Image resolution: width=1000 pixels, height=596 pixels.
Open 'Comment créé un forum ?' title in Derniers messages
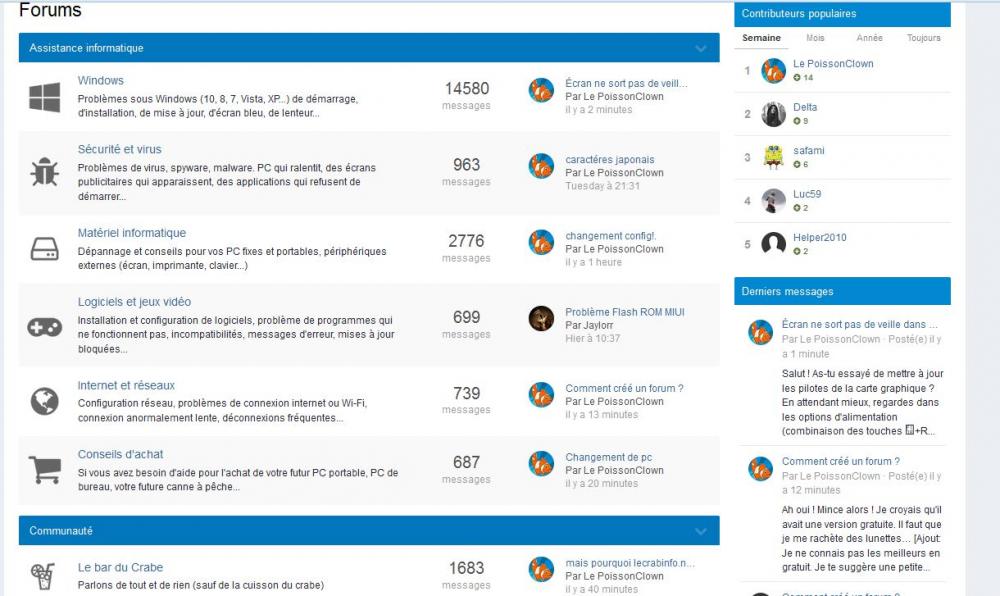[x=841, y=462]
